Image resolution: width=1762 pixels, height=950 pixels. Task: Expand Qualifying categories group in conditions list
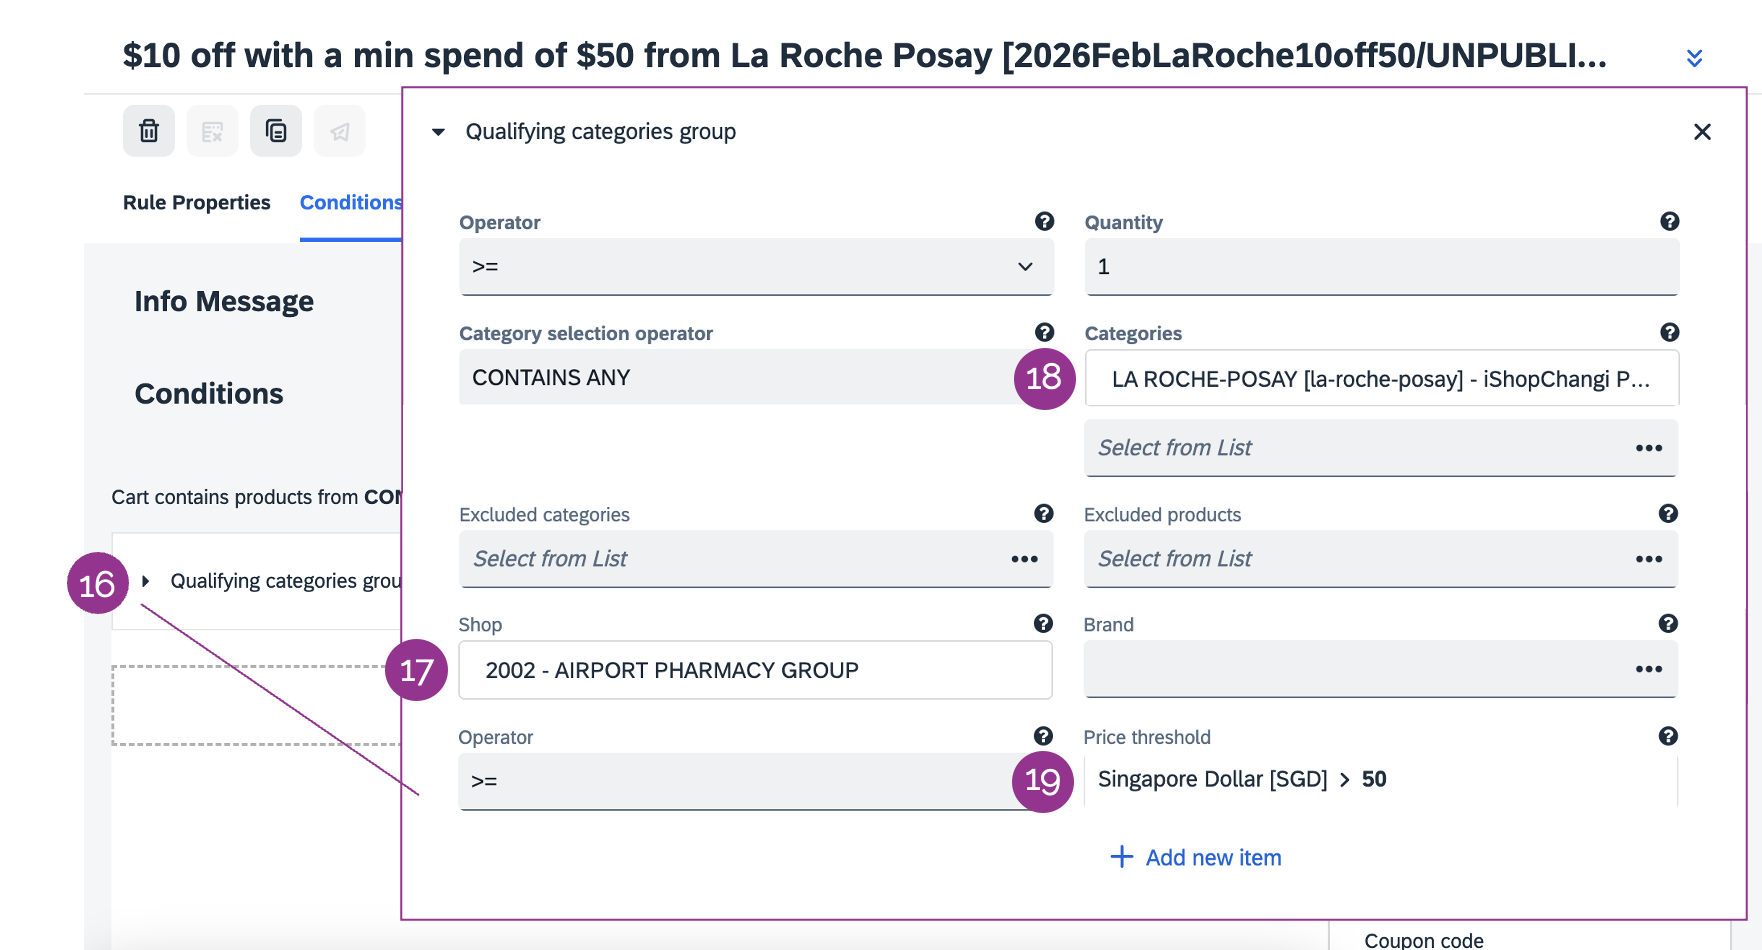(x=146, y=581)
